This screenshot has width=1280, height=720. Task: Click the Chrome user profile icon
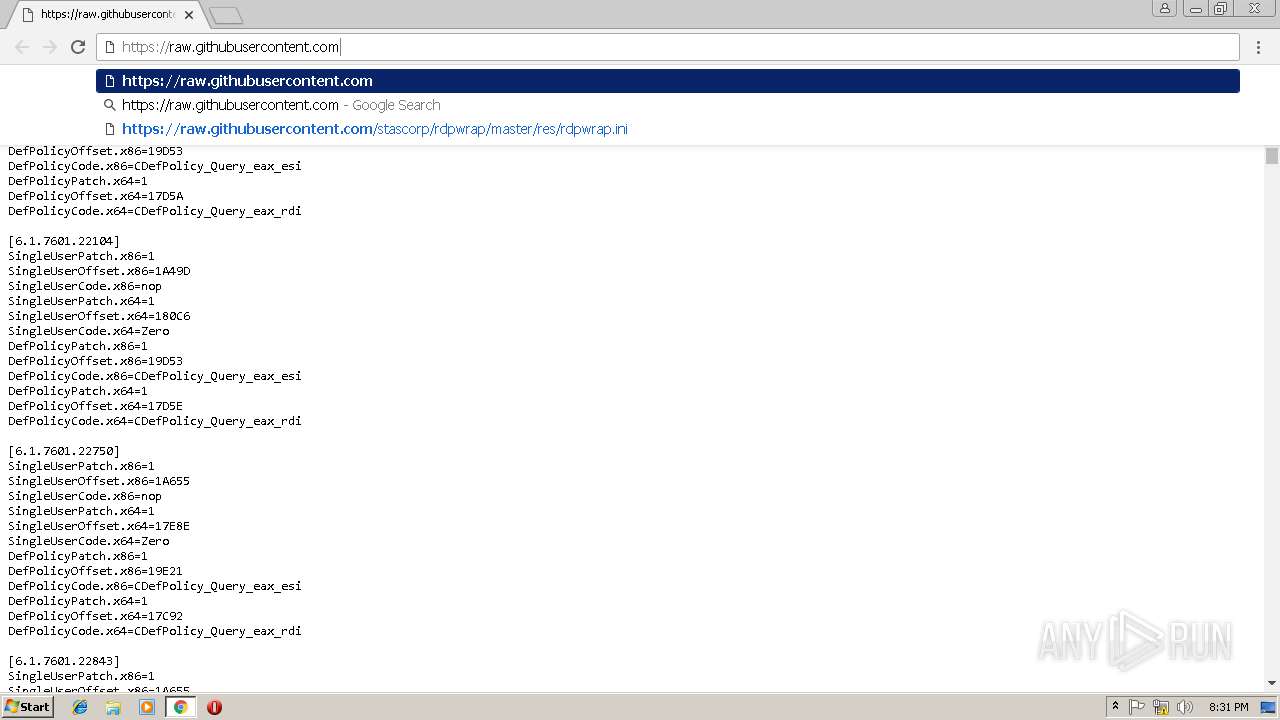click(x=1165, y=8)
